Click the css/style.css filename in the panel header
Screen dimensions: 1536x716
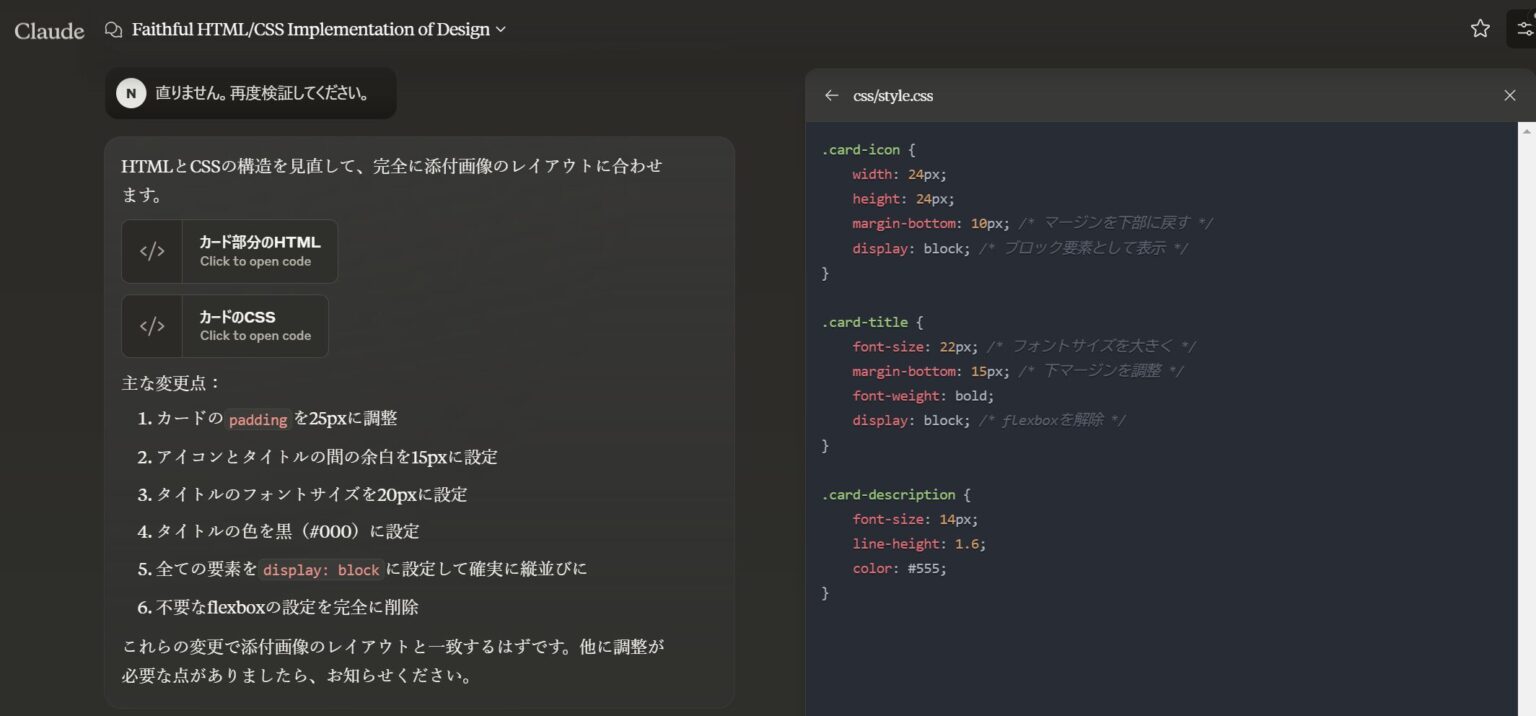pyautogui.click(x=891, y=96)
